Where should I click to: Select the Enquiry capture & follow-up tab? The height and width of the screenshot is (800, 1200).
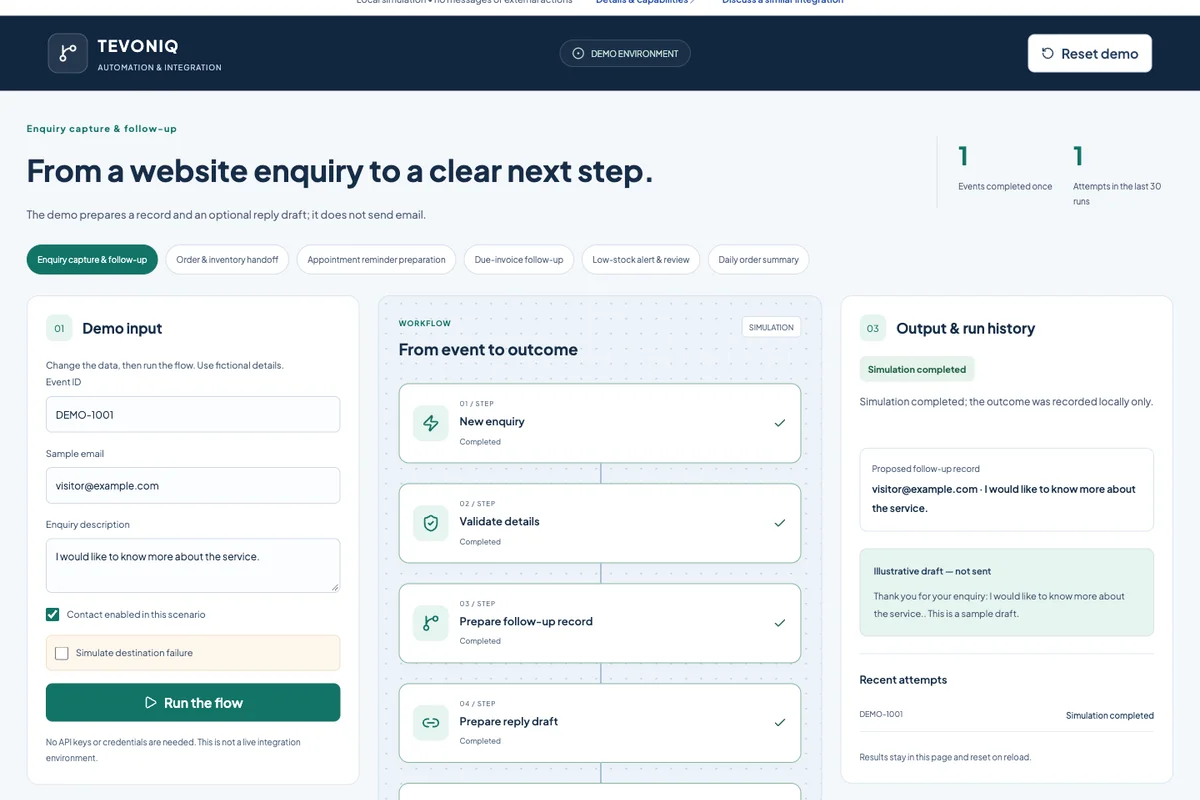point(92,260)
